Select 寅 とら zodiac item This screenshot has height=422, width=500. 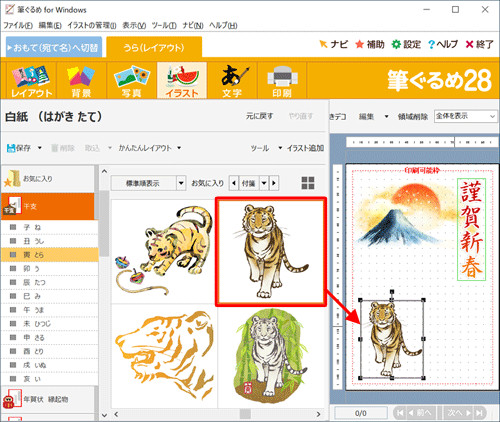click(x=50, y=255)
